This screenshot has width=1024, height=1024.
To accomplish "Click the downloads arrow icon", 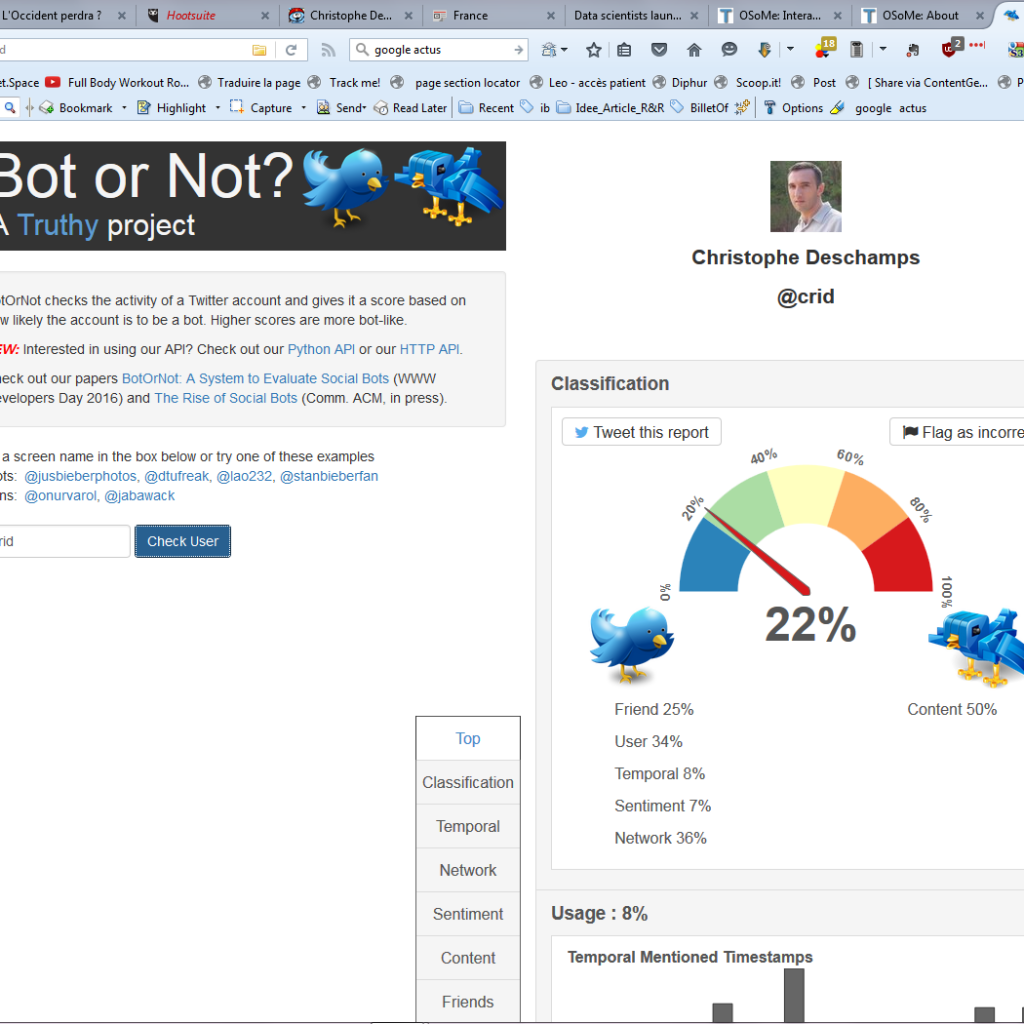I will click(764, 50).
